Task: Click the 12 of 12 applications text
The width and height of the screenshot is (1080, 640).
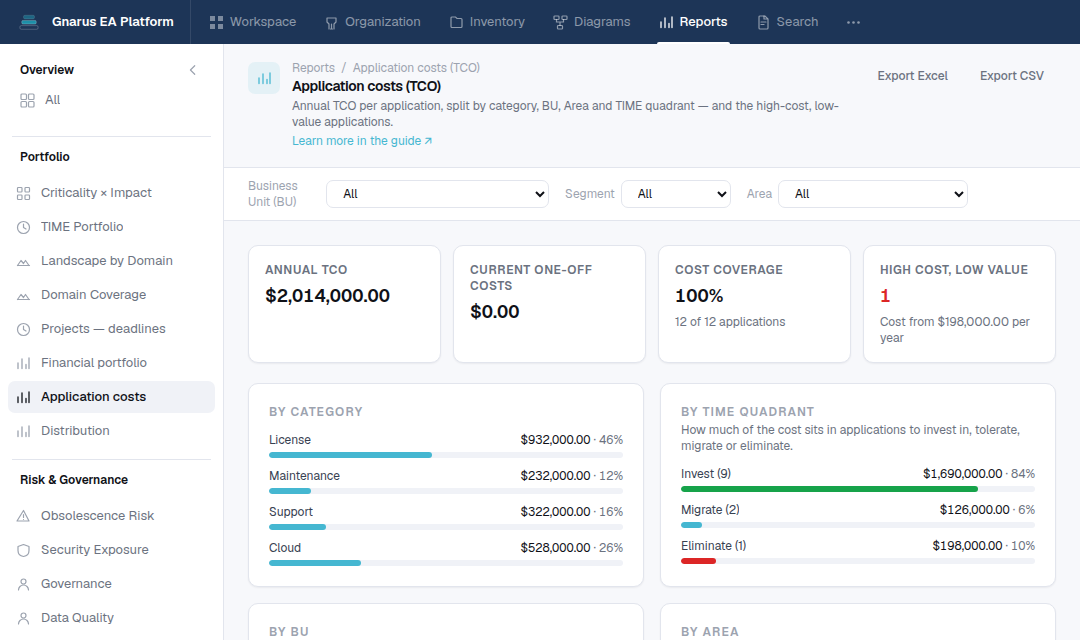Action: pyautogui.click(x=730, y=322)
